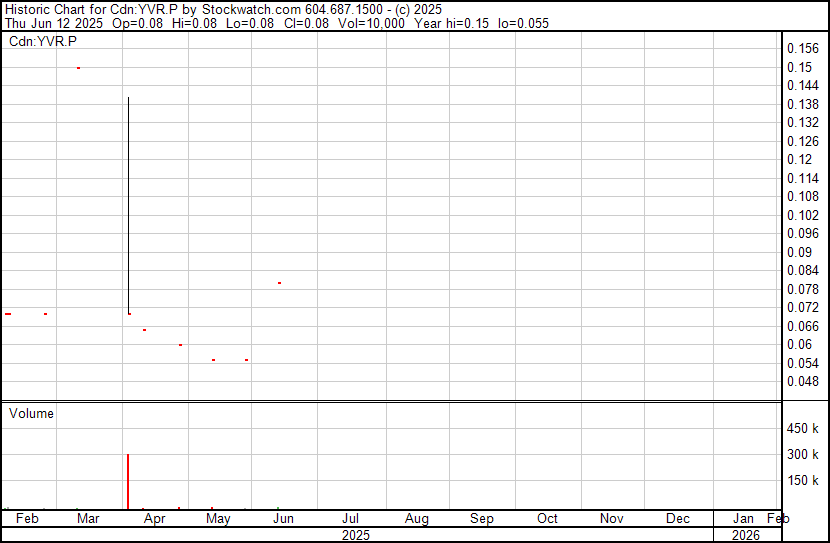Select the 300 k volume axis label
The image size is (830, 543).
[802, 454]
